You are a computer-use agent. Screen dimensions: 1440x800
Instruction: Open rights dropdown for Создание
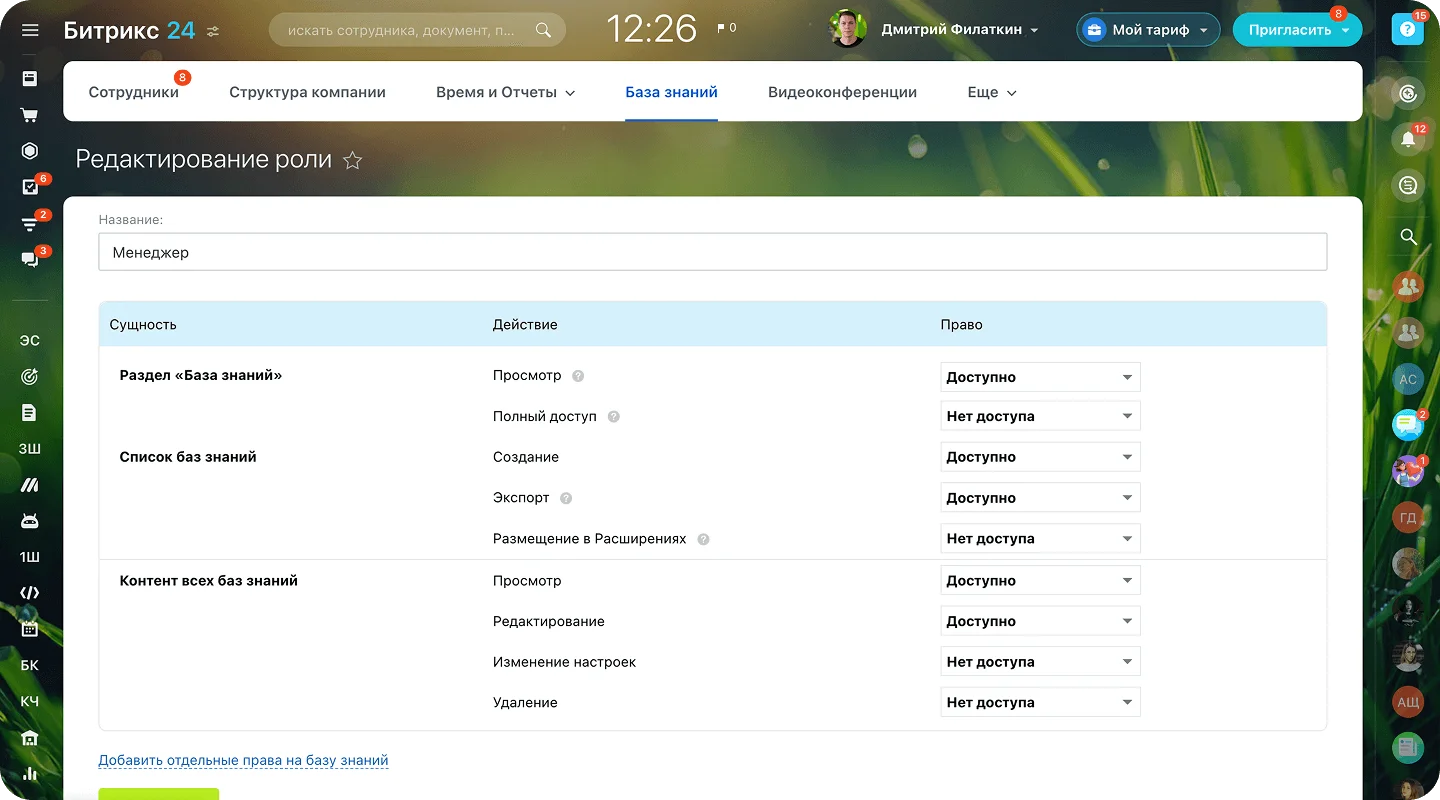pyautogui.click(x=1040, y=457)
